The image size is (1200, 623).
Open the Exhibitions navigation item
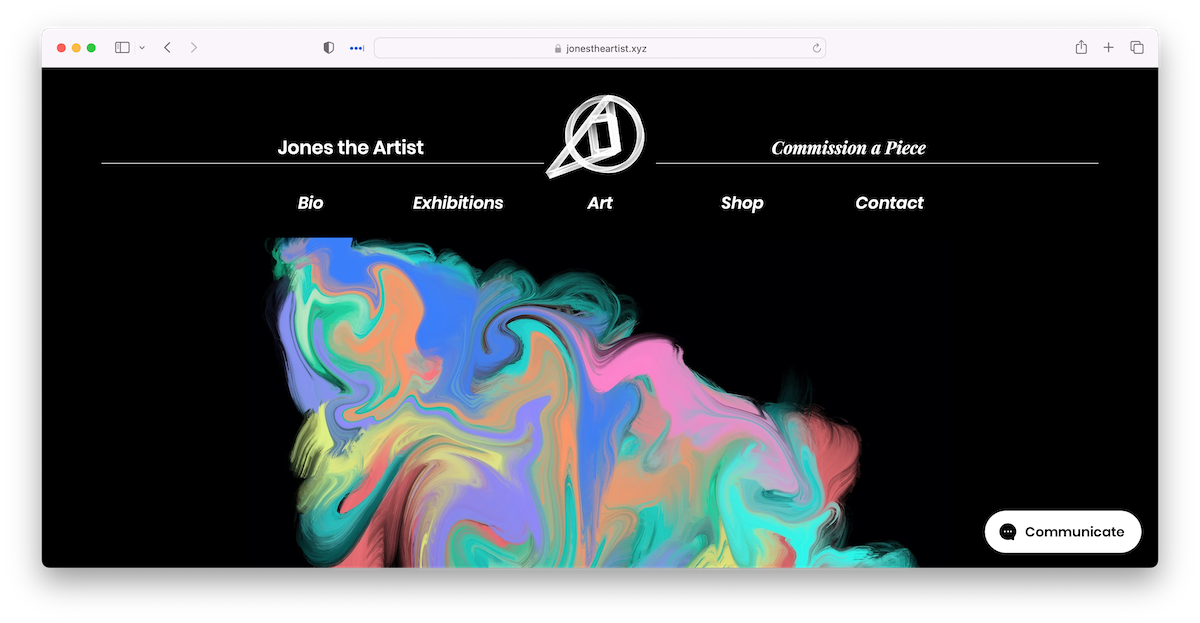[458, 203]
